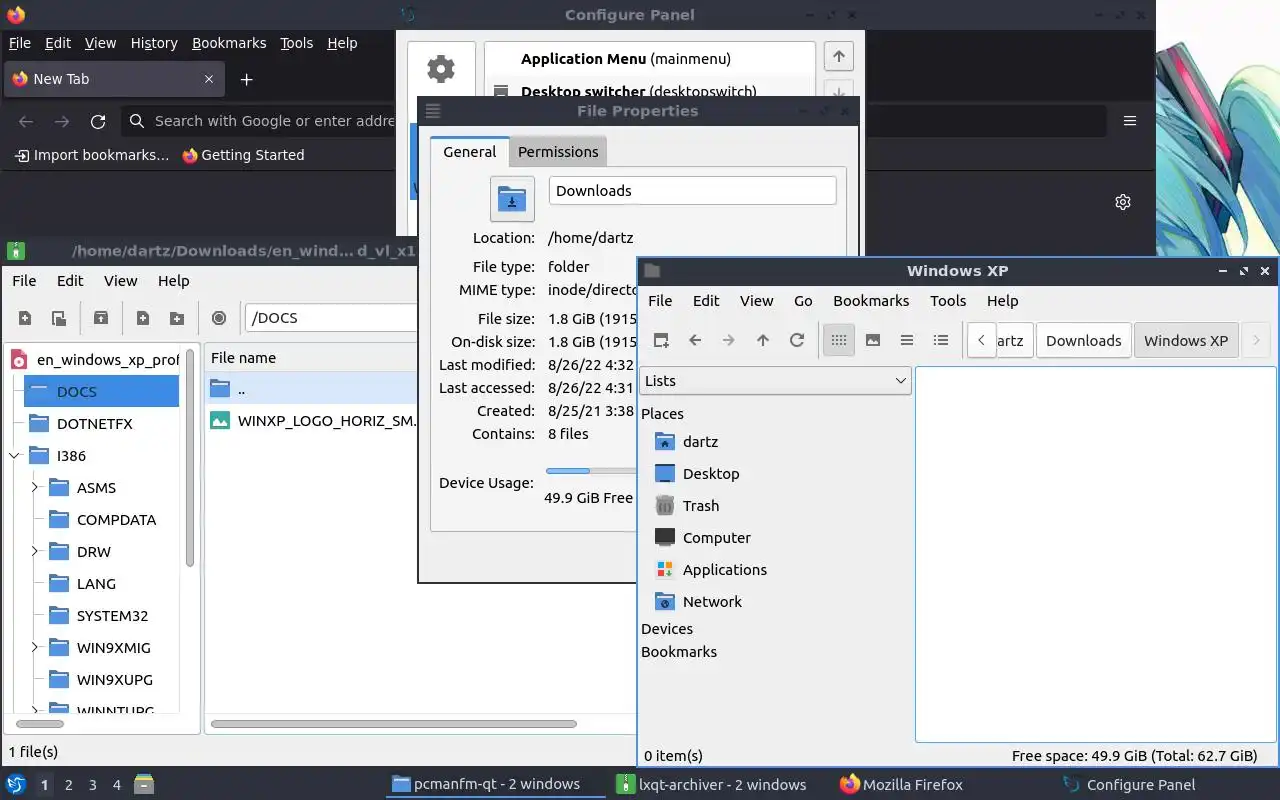
Task: Click the stop icon in lxqt-archiver toolbar
Action: point(219,318)
